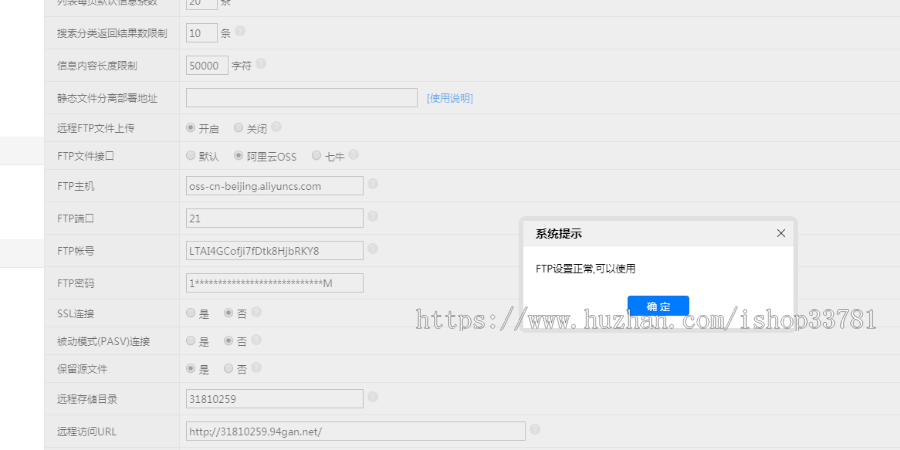Open the [使用说明] link
Image resolution: width=900 pixels, height=450 pixels.
(450, 98)
